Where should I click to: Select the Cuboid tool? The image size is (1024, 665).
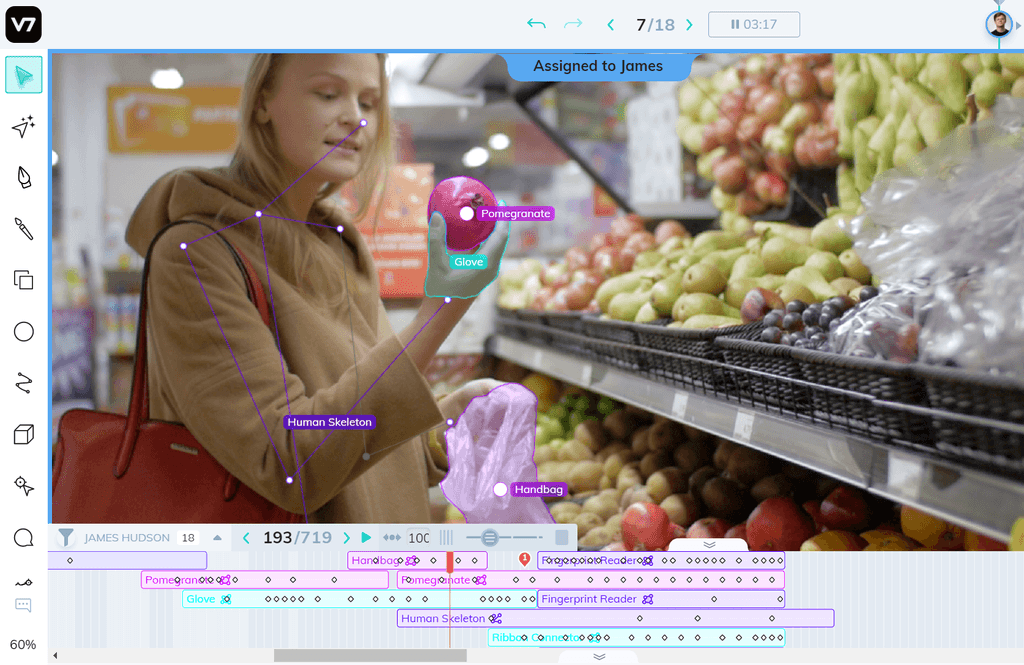(x=23, y=434)
